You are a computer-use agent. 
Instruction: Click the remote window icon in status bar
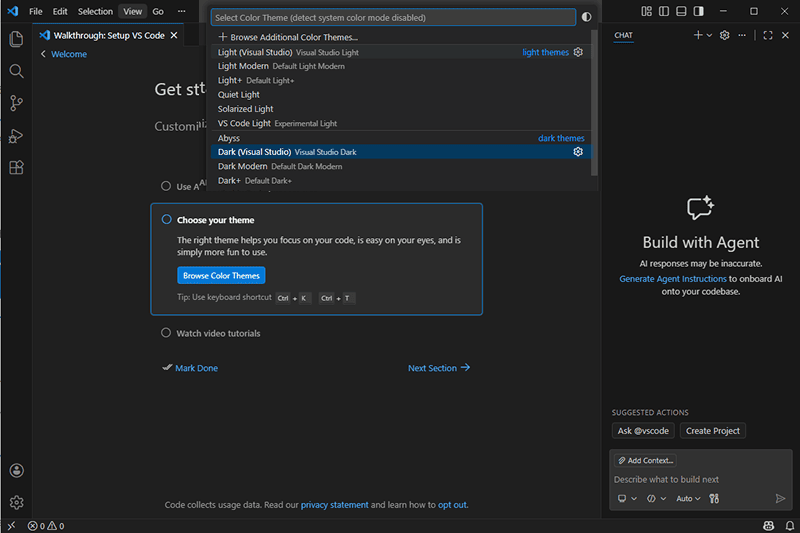(x=11, y=526)
